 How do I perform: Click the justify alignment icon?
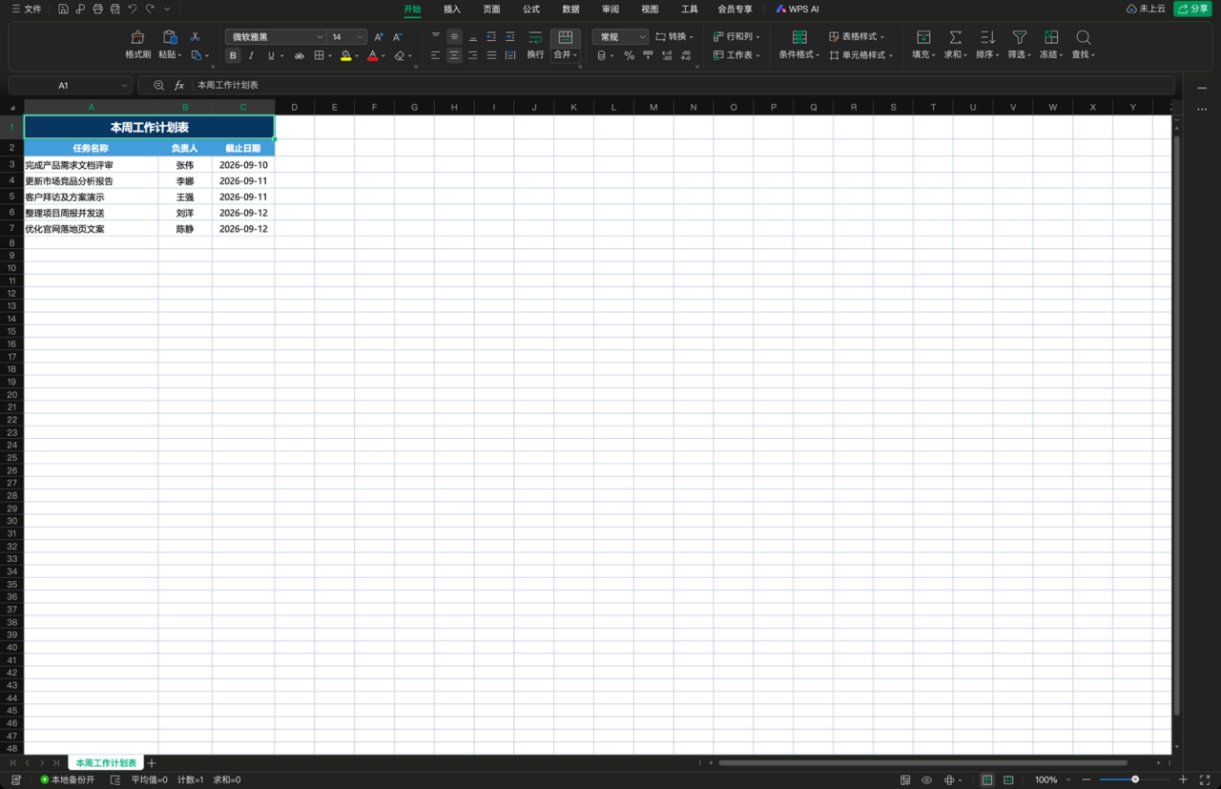coord(491,56)
